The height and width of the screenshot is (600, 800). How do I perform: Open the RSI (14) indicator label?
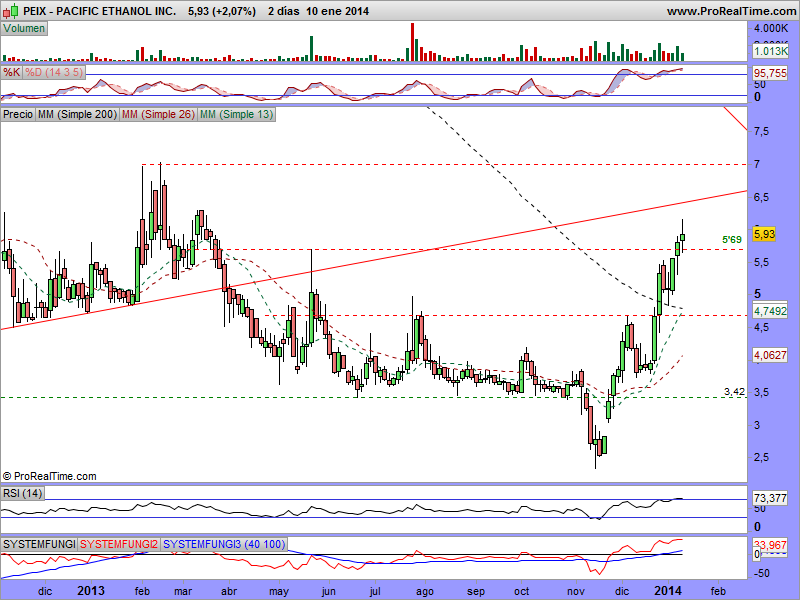point(22,493)
